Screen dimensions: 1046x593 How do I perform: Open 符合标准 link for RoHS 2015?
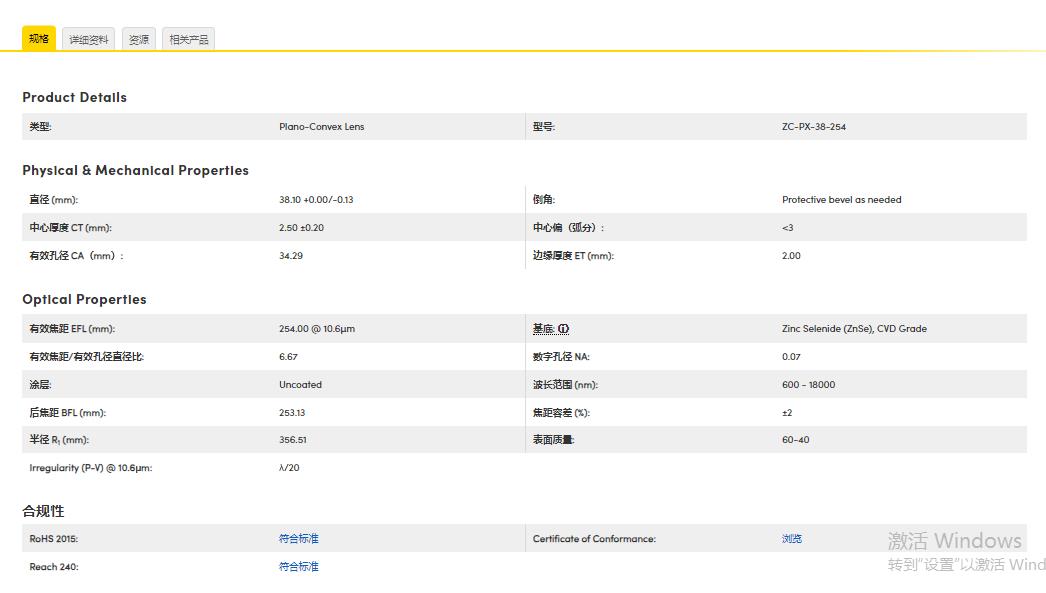click(298, 538)
